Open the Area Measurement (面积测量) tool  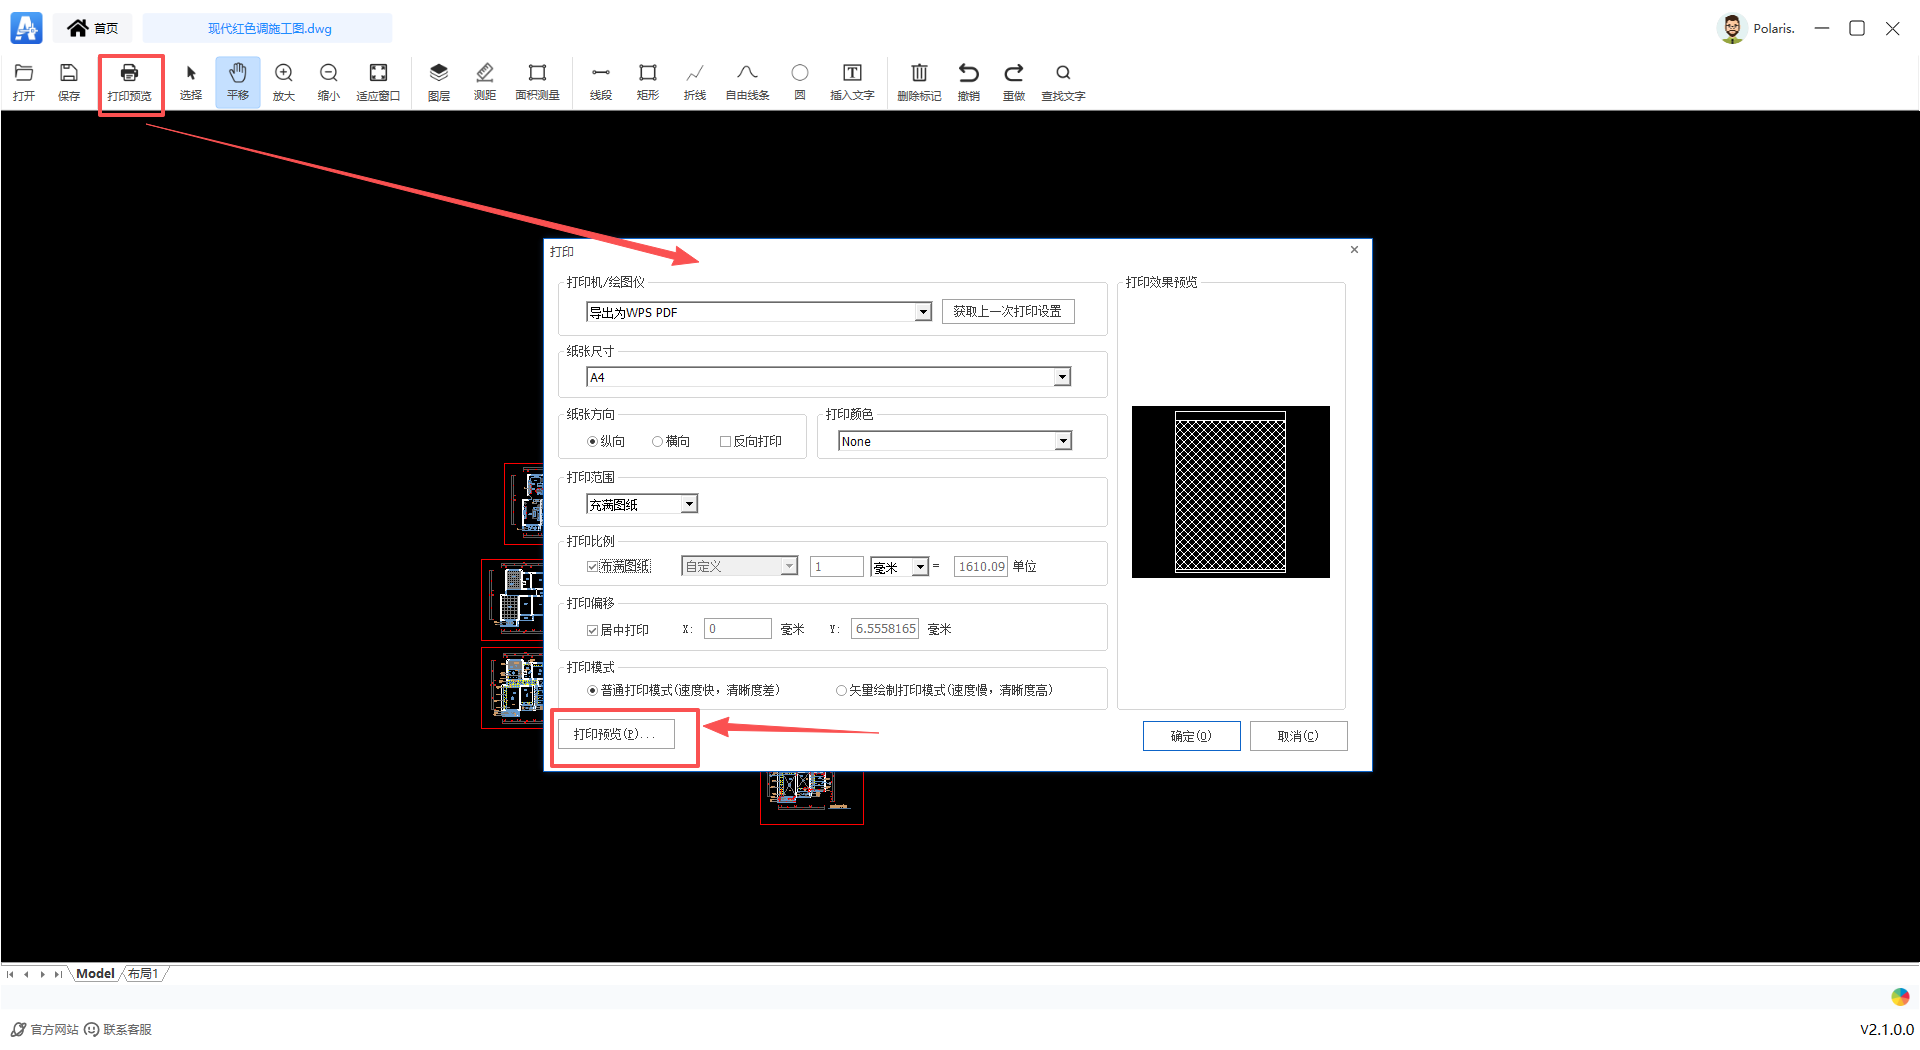[537, 81]
